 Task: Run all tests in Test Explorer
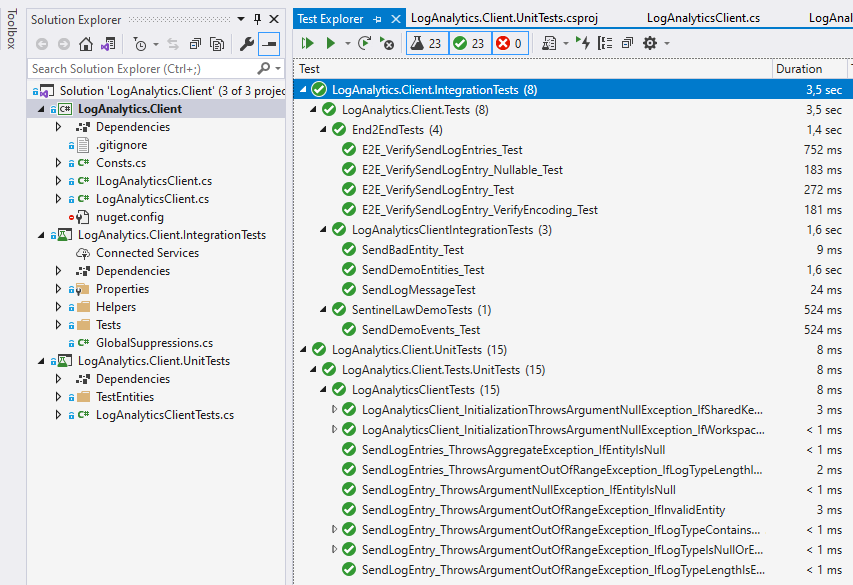(308, 43)
